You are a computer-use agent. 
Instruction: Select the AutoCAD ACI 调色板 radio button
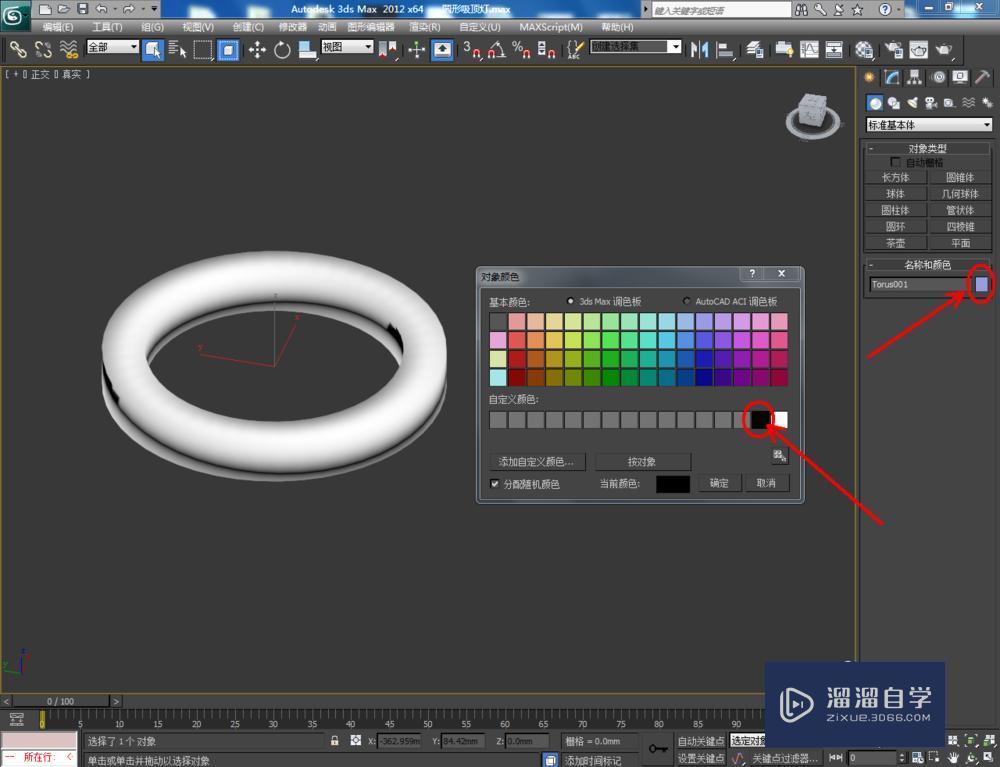click(686, 301)
